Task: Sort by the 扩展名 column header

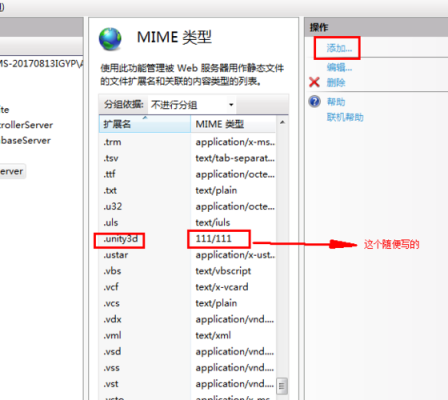Action: pyautogui.click(x=145, y=124)
